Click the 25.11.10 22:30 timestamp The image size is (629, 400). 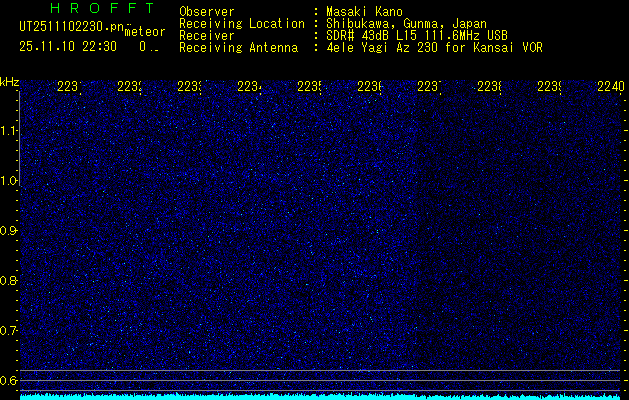pos(68,47)
